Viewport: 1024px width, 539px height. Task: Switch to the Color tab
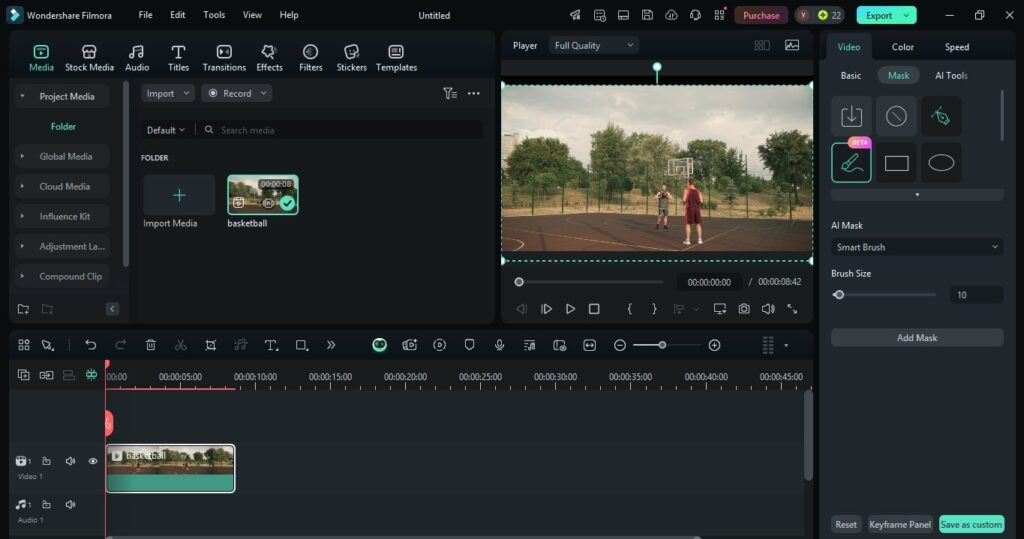(x=903, y=47)
